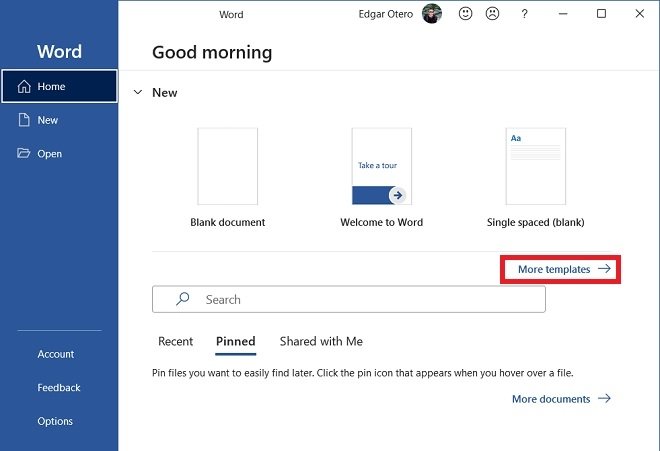Minimize the Word window

pyautogui.click(x=563, y=14)
